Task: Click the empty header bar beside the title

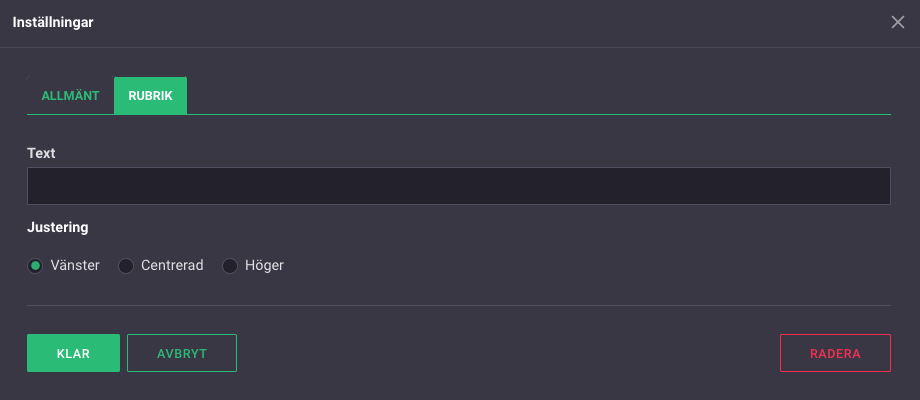Action: point(480,22)
